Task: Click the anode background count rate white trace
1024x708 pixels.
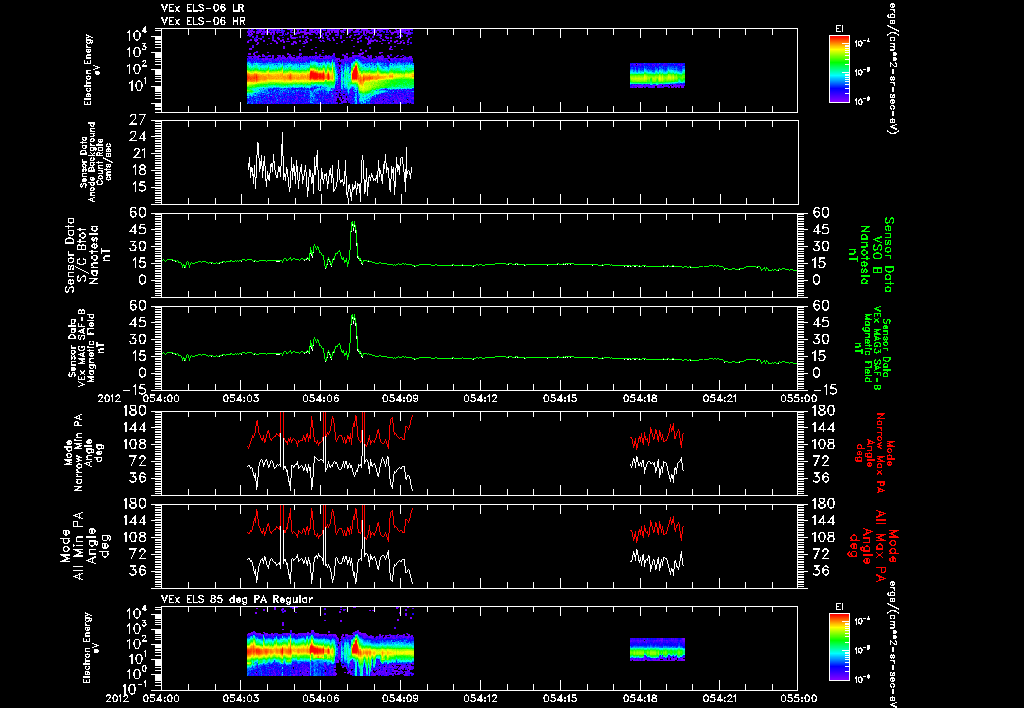Action: pyautogui.click(x=330, y=170)
